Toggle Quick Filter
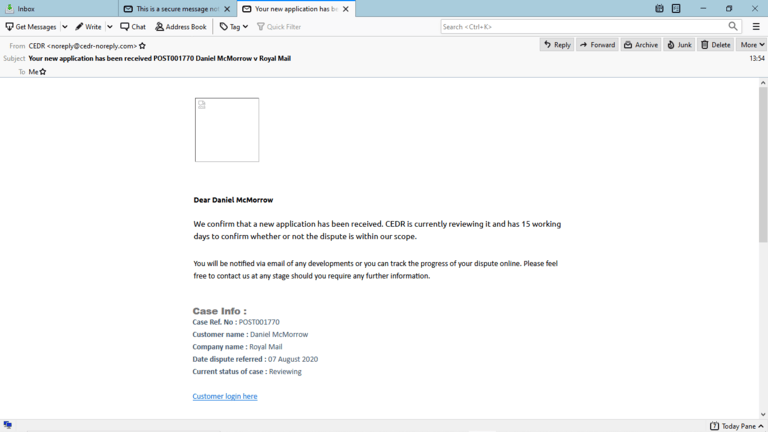The image size is (768, 432). [x=279, y=27]
